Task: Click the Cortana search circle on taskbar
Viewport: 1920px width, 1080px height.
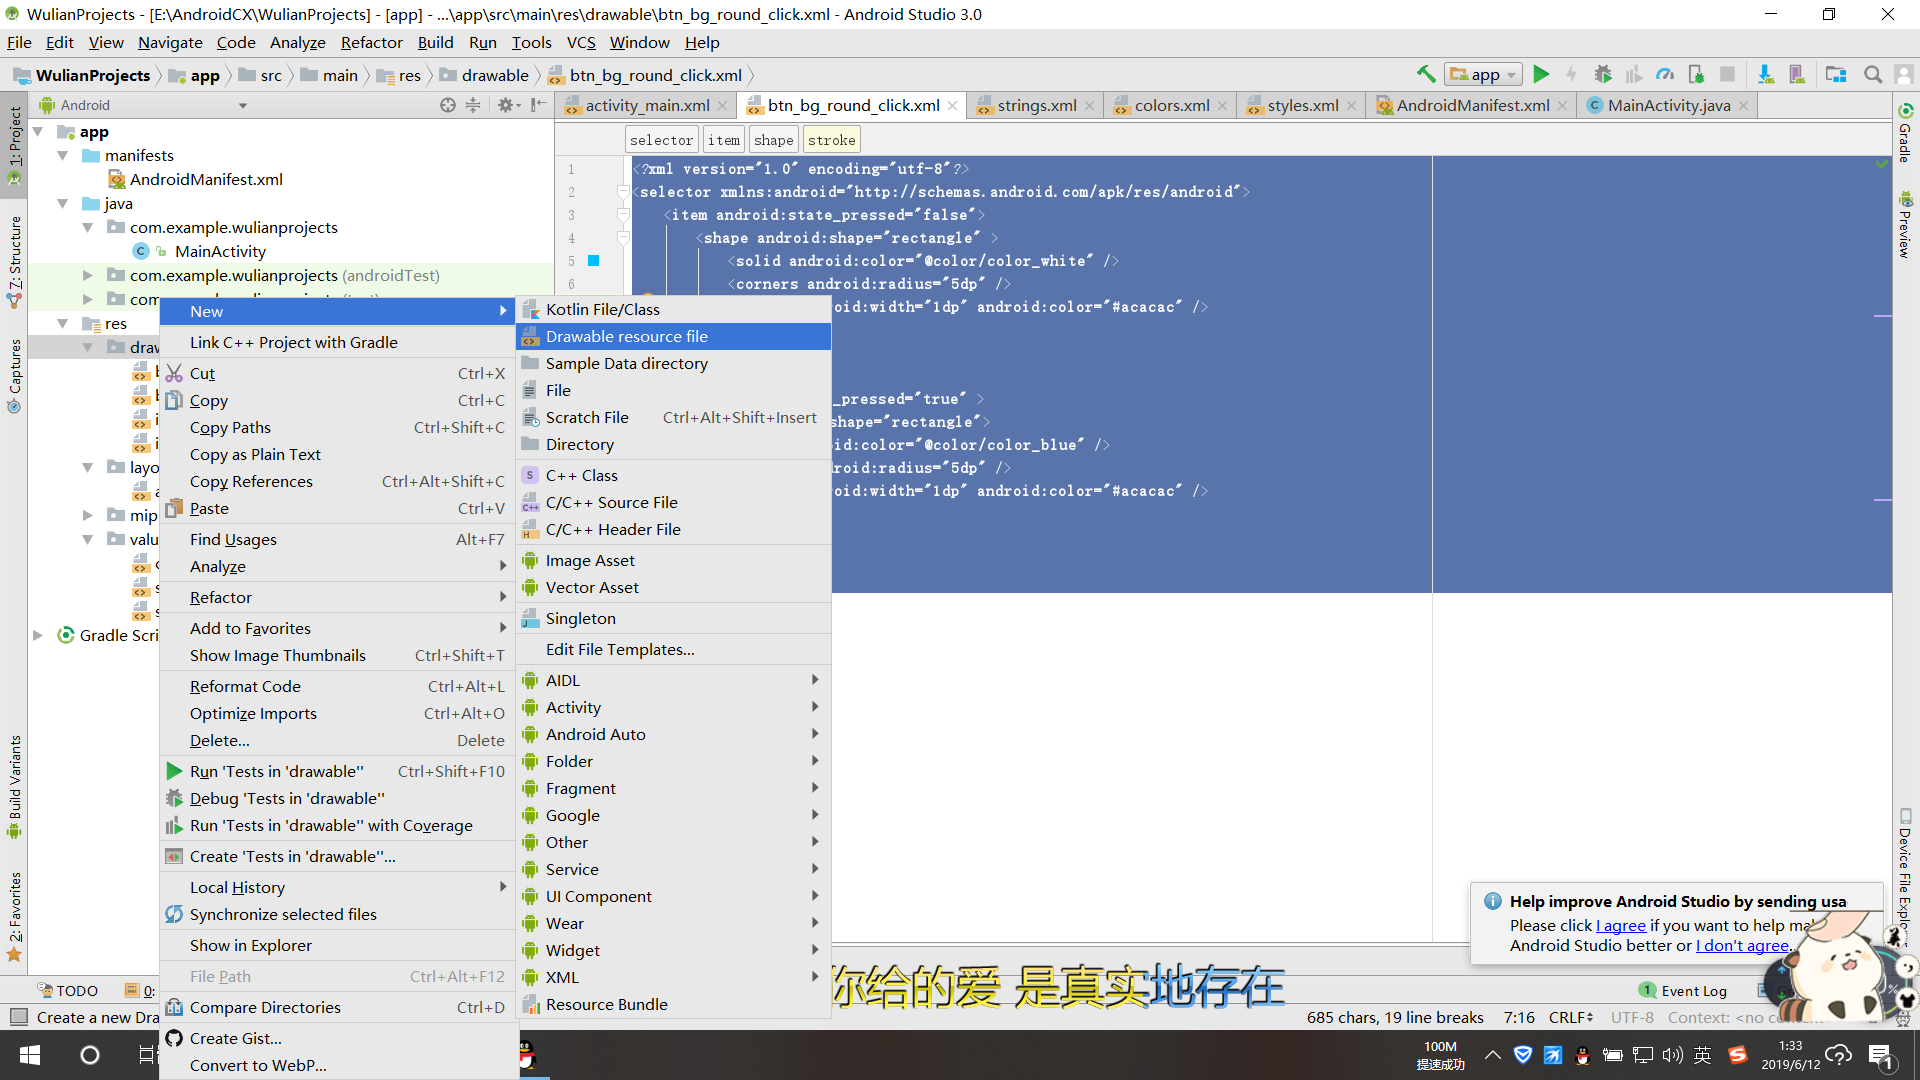Action: (89, 1055)
